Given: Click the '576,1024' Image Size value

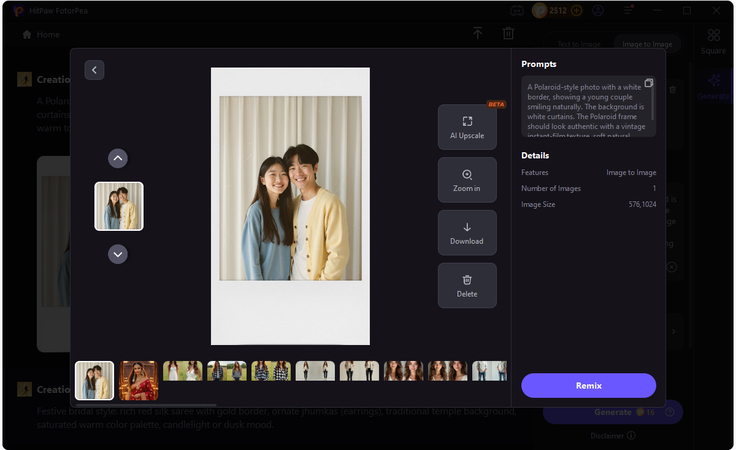Looking at the screenshot, I should (642, 204).
